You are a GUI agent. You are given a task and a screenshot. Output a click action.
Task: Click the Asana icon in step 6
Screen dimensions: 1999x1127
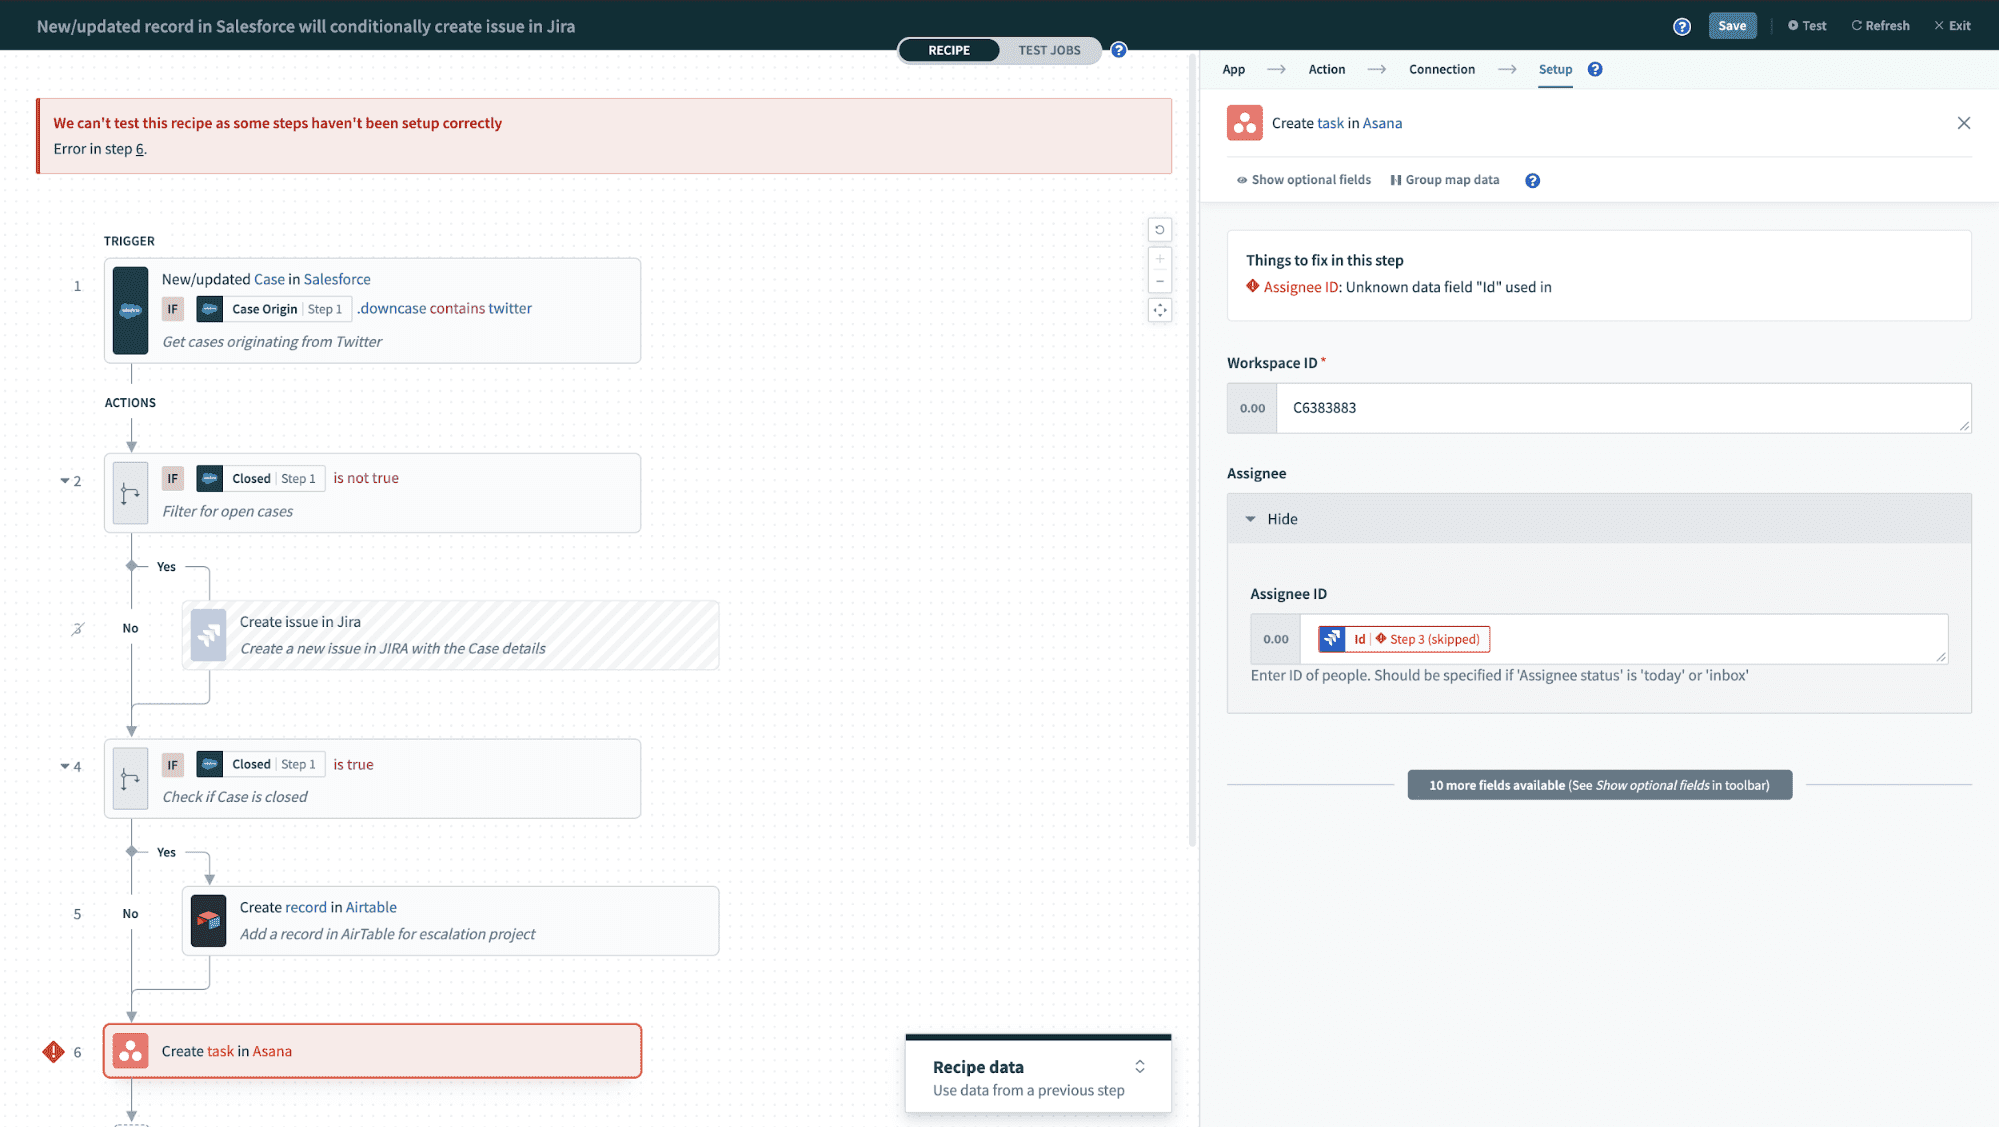tap(130, 1051)
